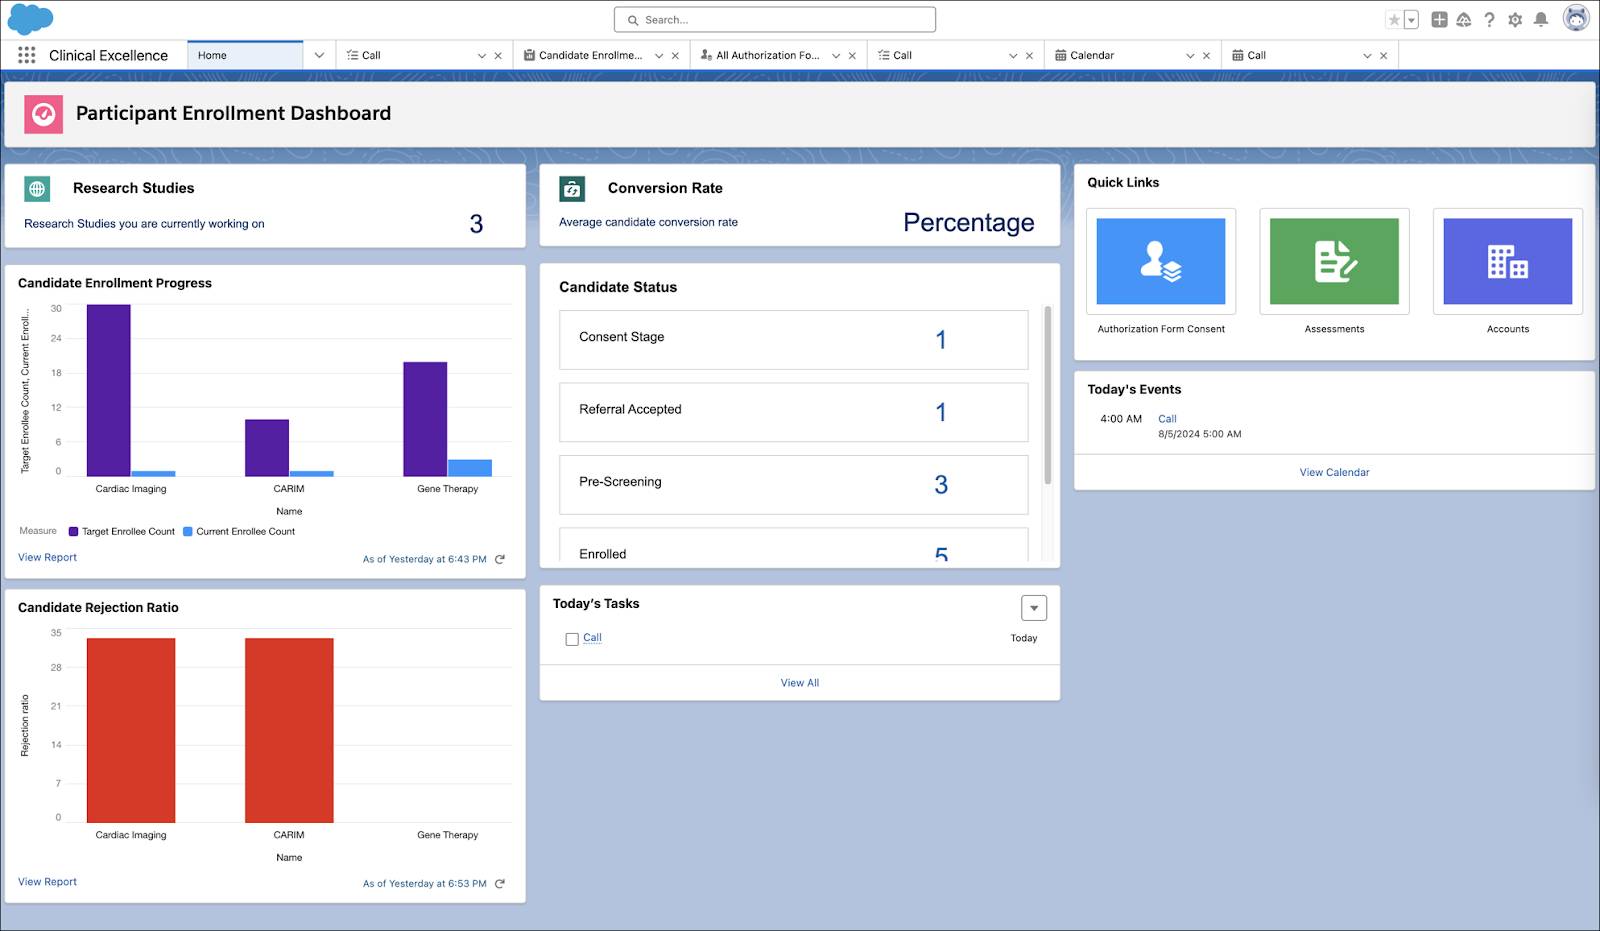The height and width of the screenshot is (931, 1600).
Task: View Report under Candidate Enrollment Progress
Action: click(46, 557)
